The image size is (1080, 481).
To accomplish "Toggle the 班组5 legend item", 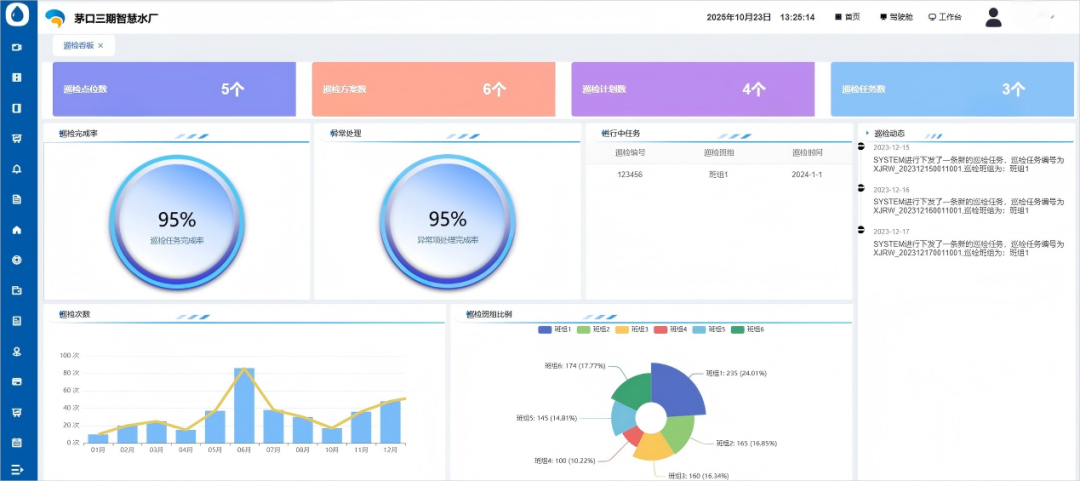I will click(x=711, y=329).
